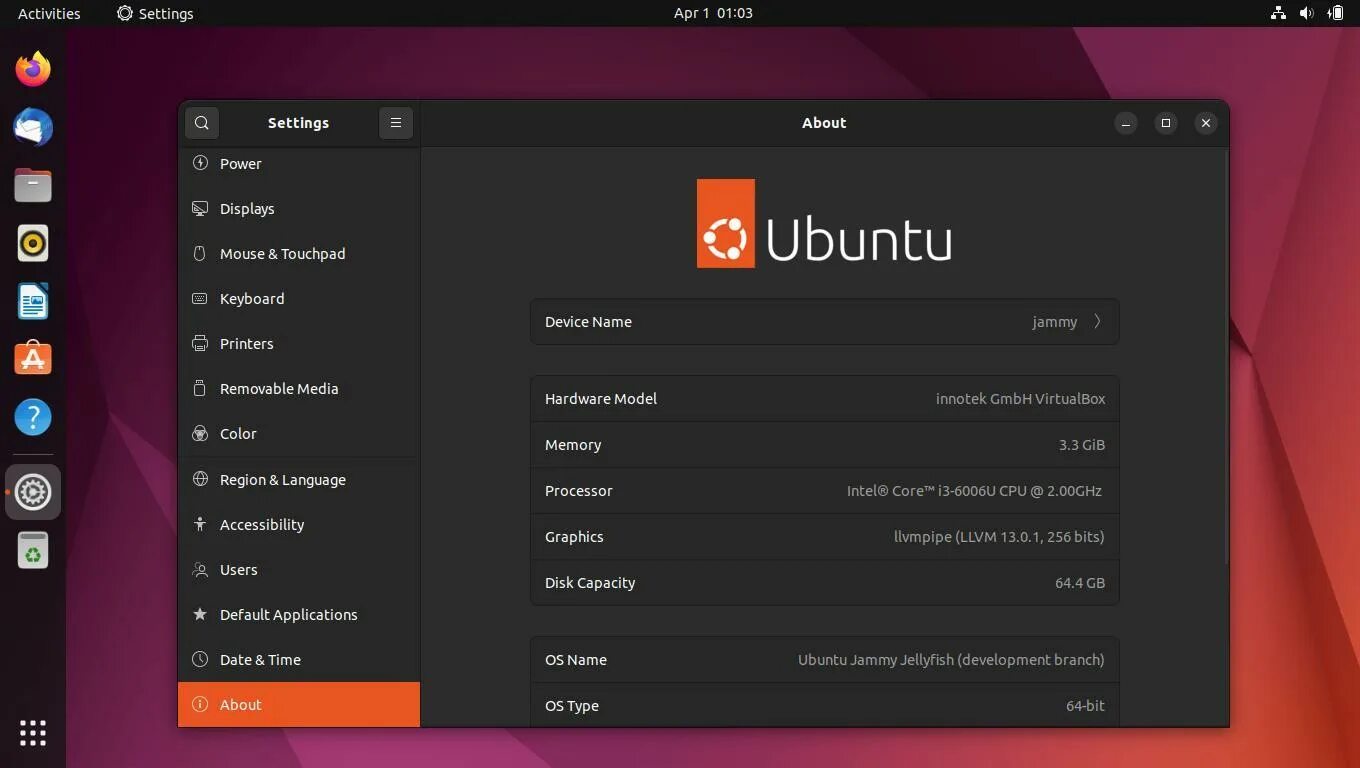
Task: Click the Region & Language globe icon
Action: click(x=200, y=479)
